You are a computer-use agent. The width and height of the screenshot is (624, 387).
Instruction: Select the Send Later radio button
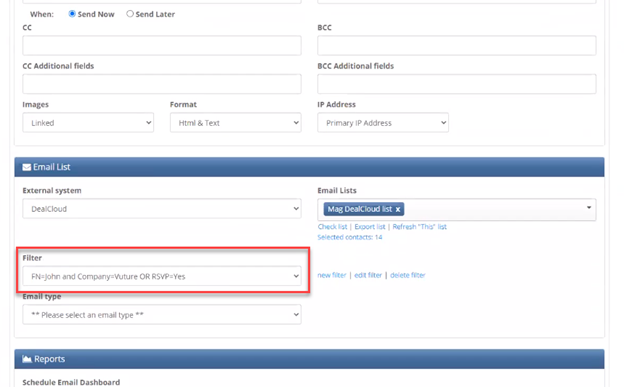(x=130, y=14)
